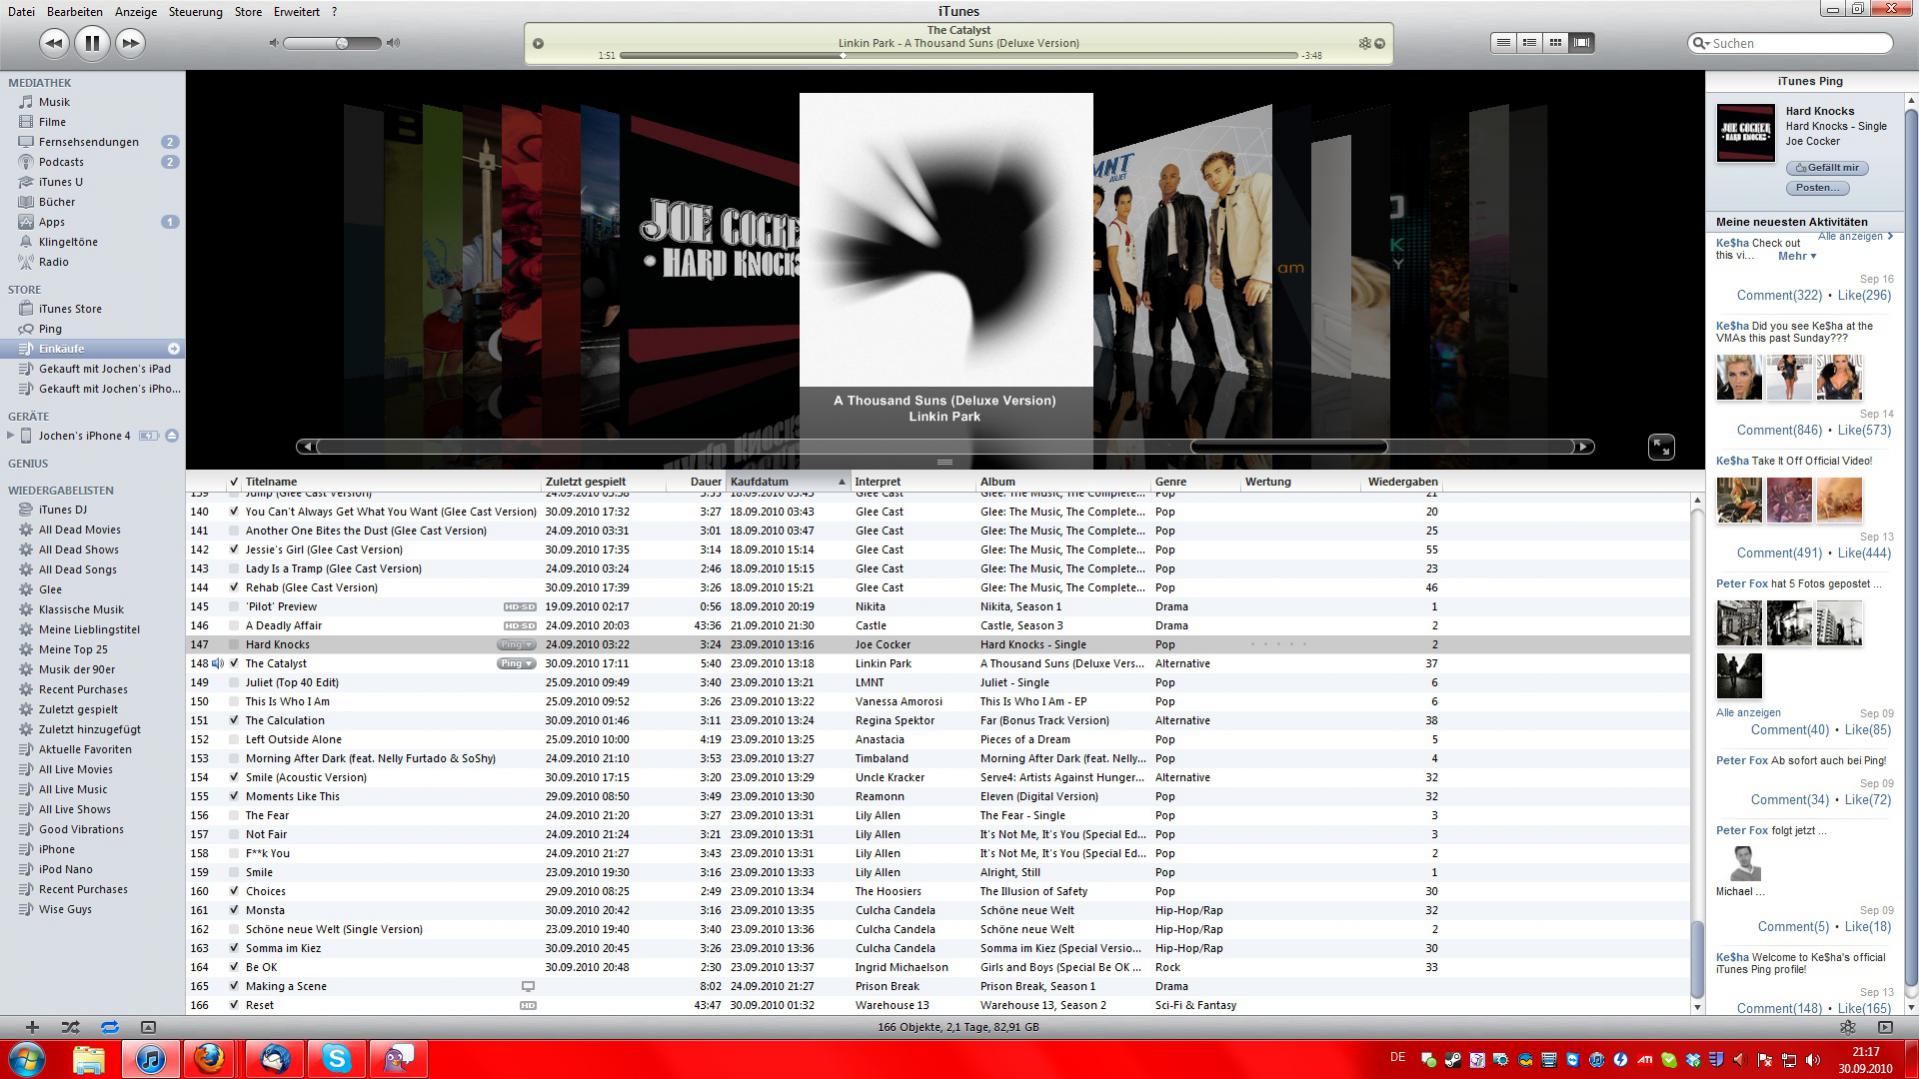Open the Bearbeiten menu
1919x1079 pixels.
75,12
